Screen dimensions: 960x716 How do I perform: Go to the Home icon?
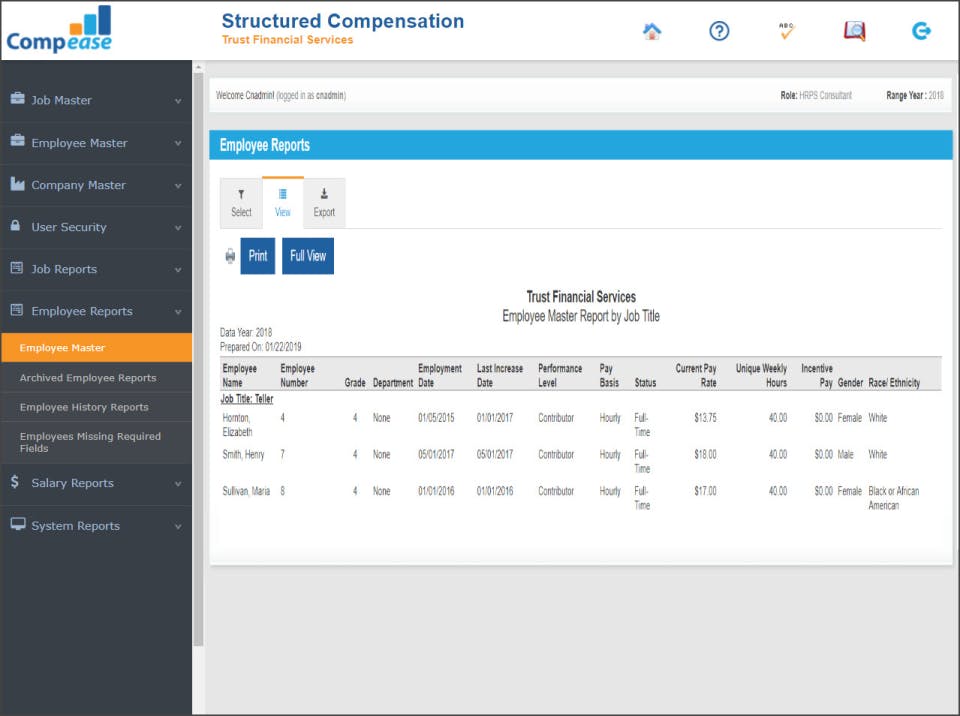tap(652, 31)
